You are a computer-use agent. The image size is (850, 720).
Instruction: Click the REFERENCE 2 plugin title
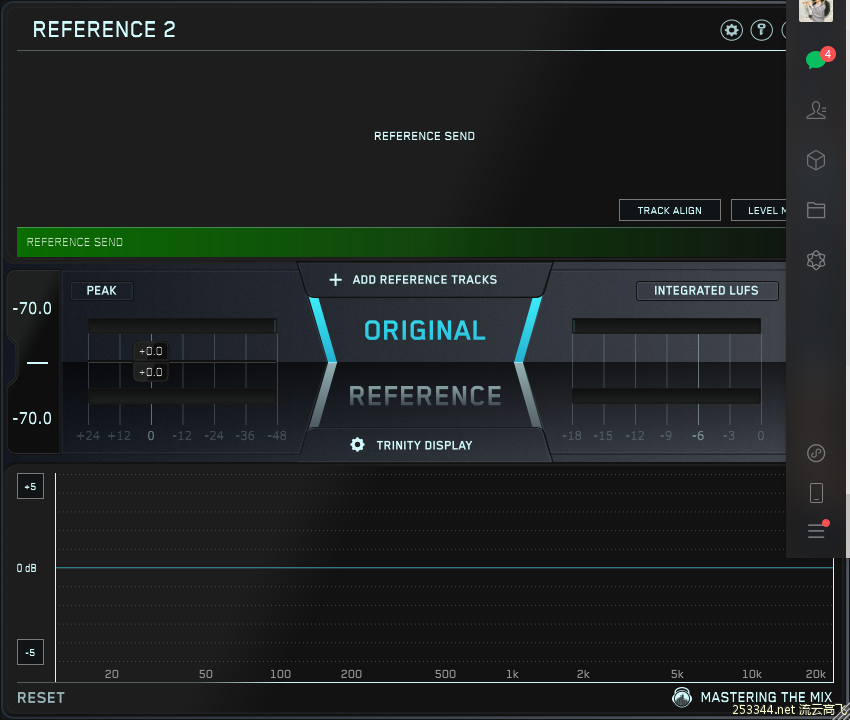tap(104, 30)
